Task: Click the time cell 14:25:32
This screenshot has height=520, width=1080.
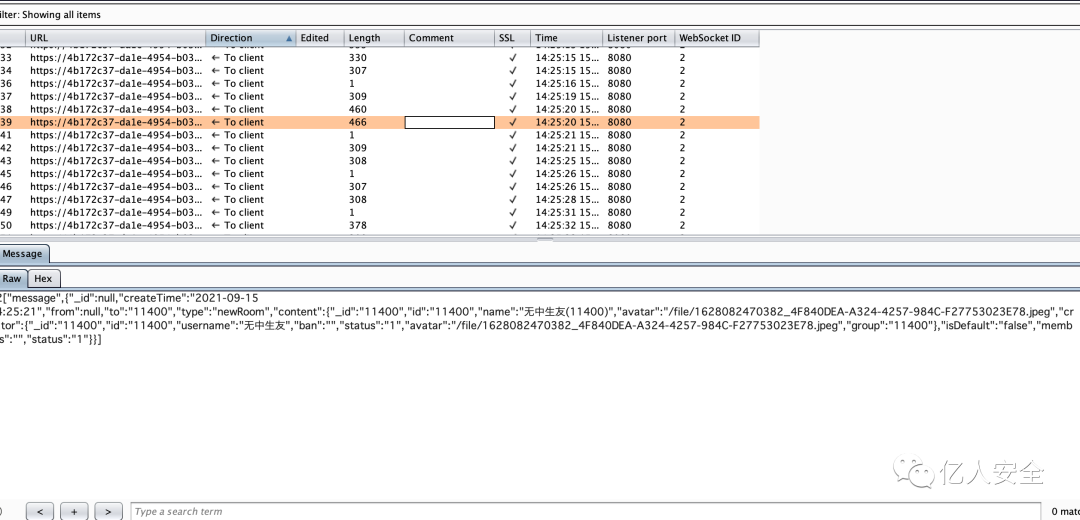Action: pyautogui.click(x=567, y=225)
